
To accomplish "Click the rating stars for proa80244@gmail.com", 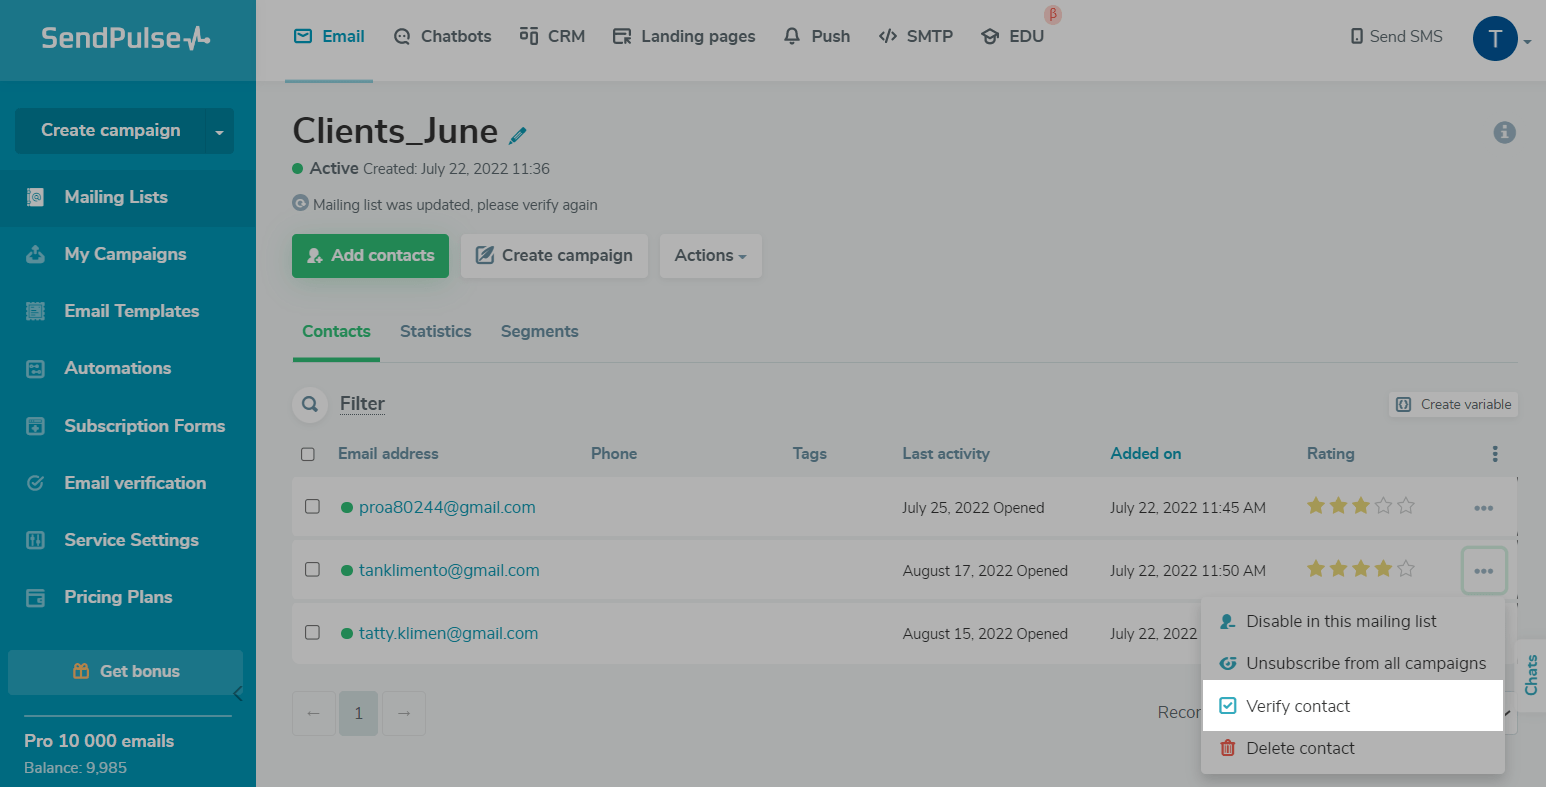I will (x=1360, y=506).
